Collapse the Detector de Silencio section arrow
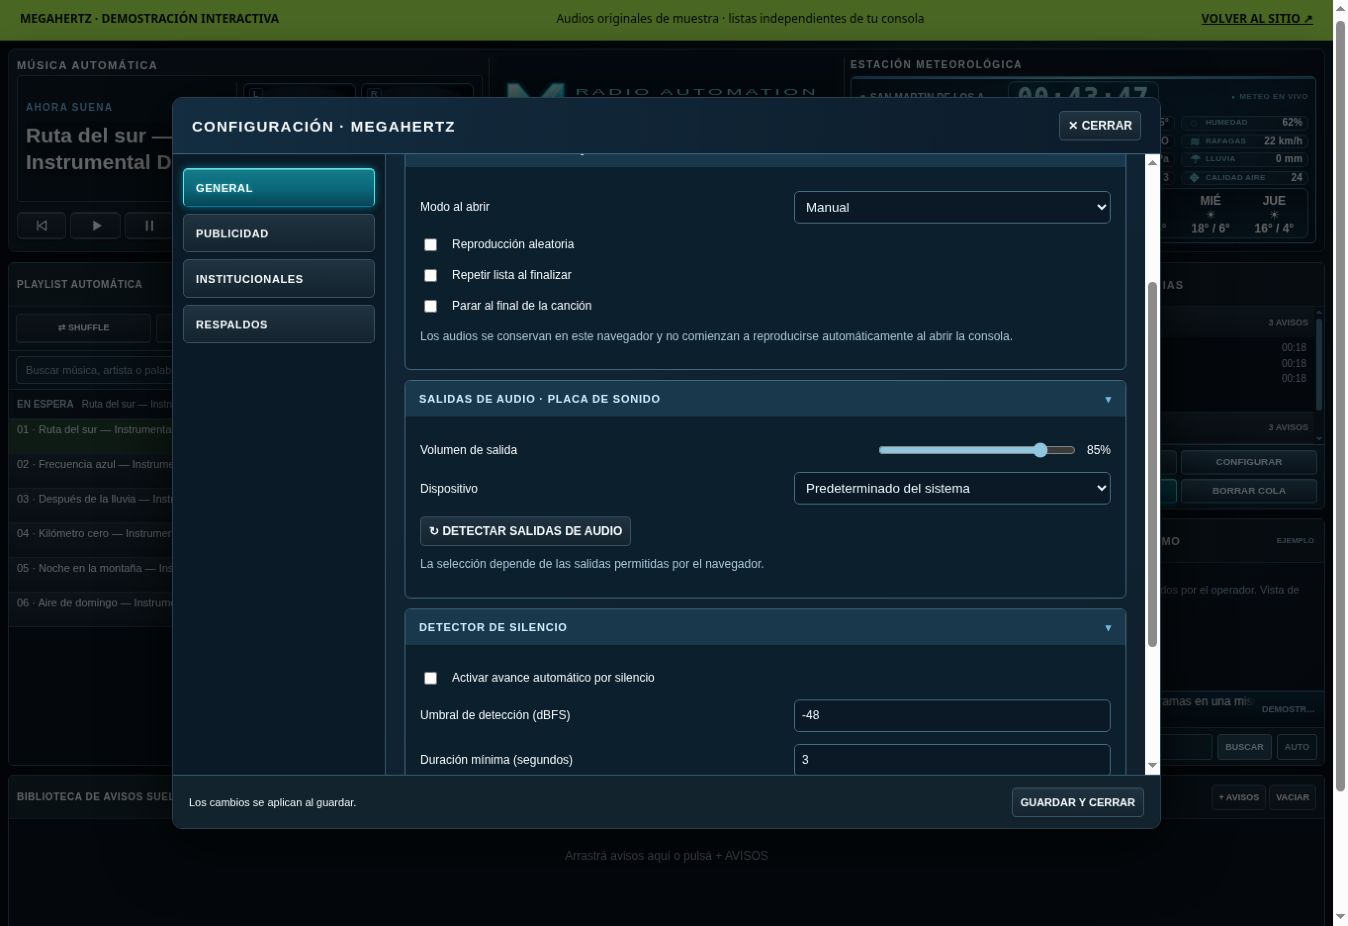 click(x=1108, y=627)
